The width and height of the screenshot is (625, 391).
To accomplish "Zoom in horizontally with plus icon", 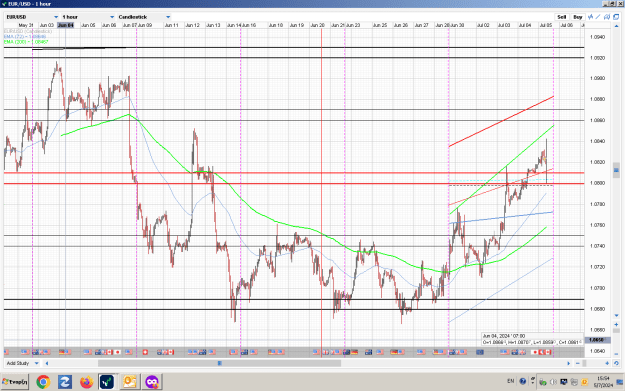I will (x=607, y=363).
